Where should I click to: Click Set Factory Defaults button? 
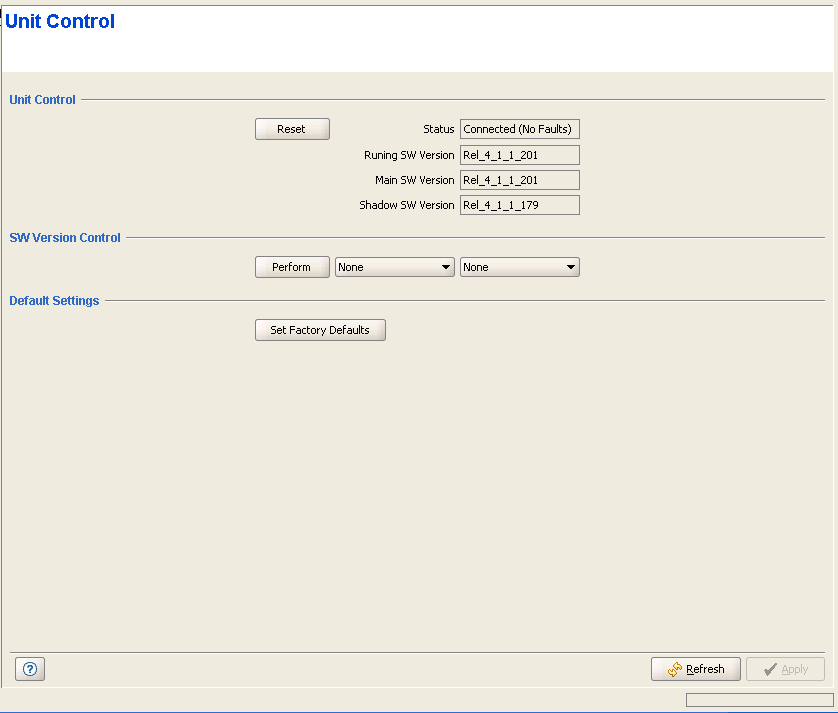[320, 330]
